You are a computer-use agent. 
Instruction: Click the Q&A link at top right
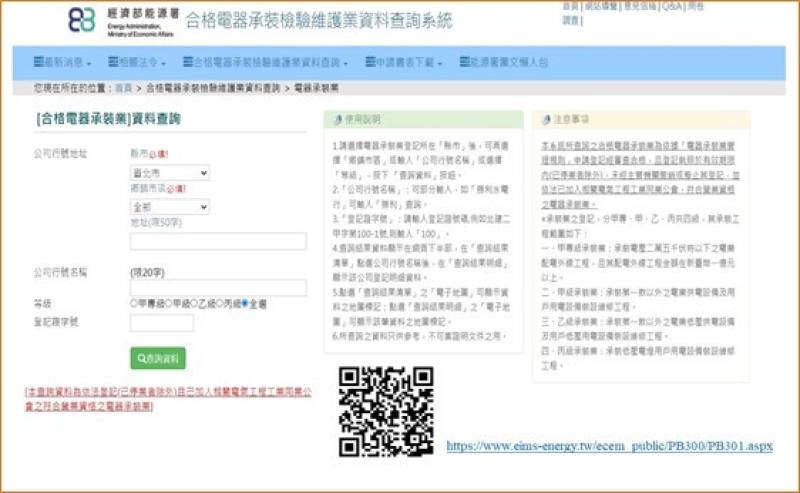pos(672,6)
